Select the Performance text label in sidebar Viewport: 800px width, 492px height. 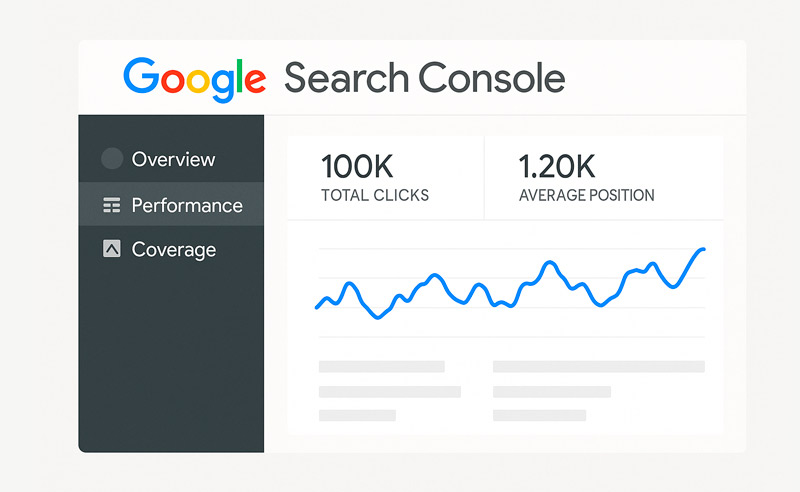pos(187,205)
